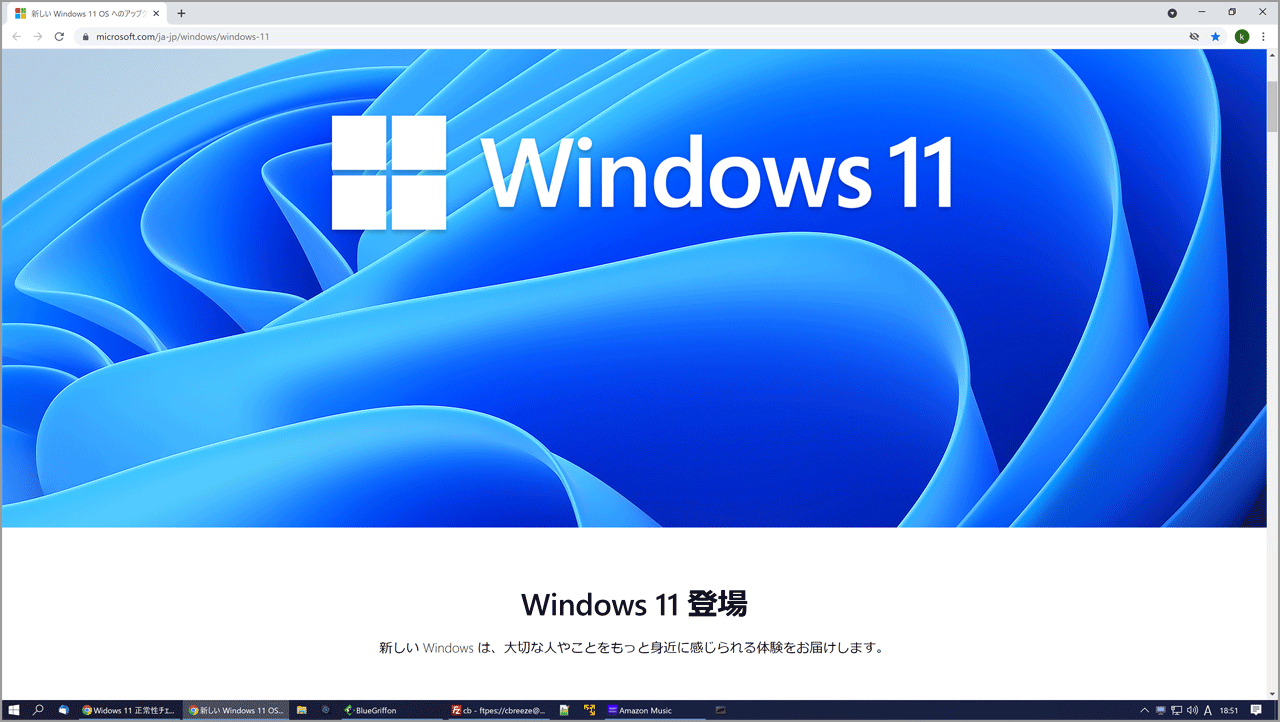Viewport: 1280px width, 722px height.
Task: Toggle the IME 'A' input mode indicator
Action: coord(1209,710)
